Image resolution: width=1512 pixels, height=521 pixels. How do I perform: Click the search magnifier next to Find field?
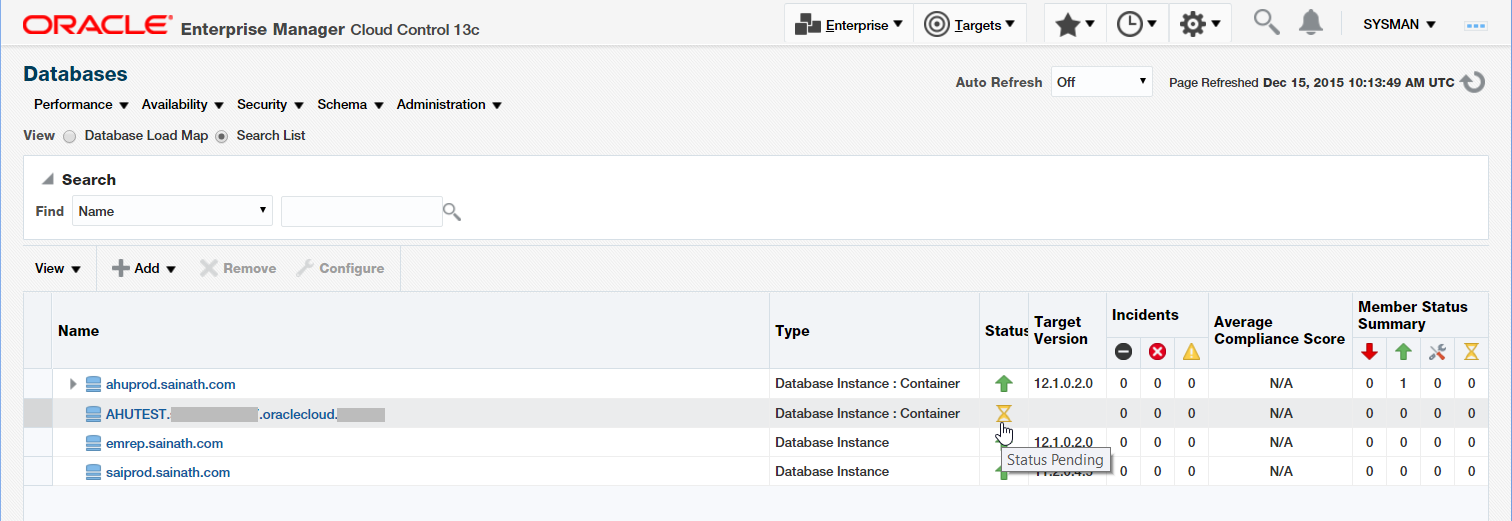pyautogui.click(x=452, y=212)
